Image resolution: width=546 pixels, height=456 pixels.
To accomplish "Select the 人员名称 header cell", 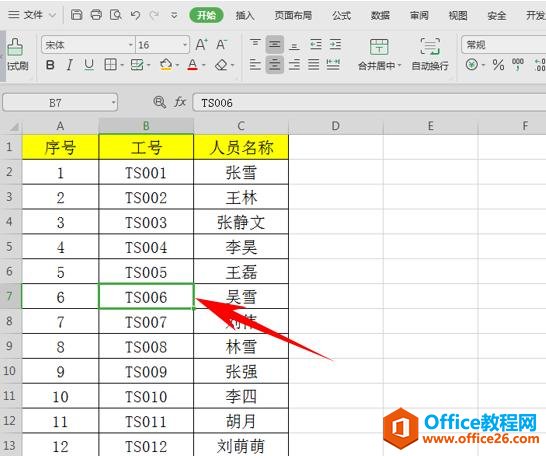I will tap(241, 147).
